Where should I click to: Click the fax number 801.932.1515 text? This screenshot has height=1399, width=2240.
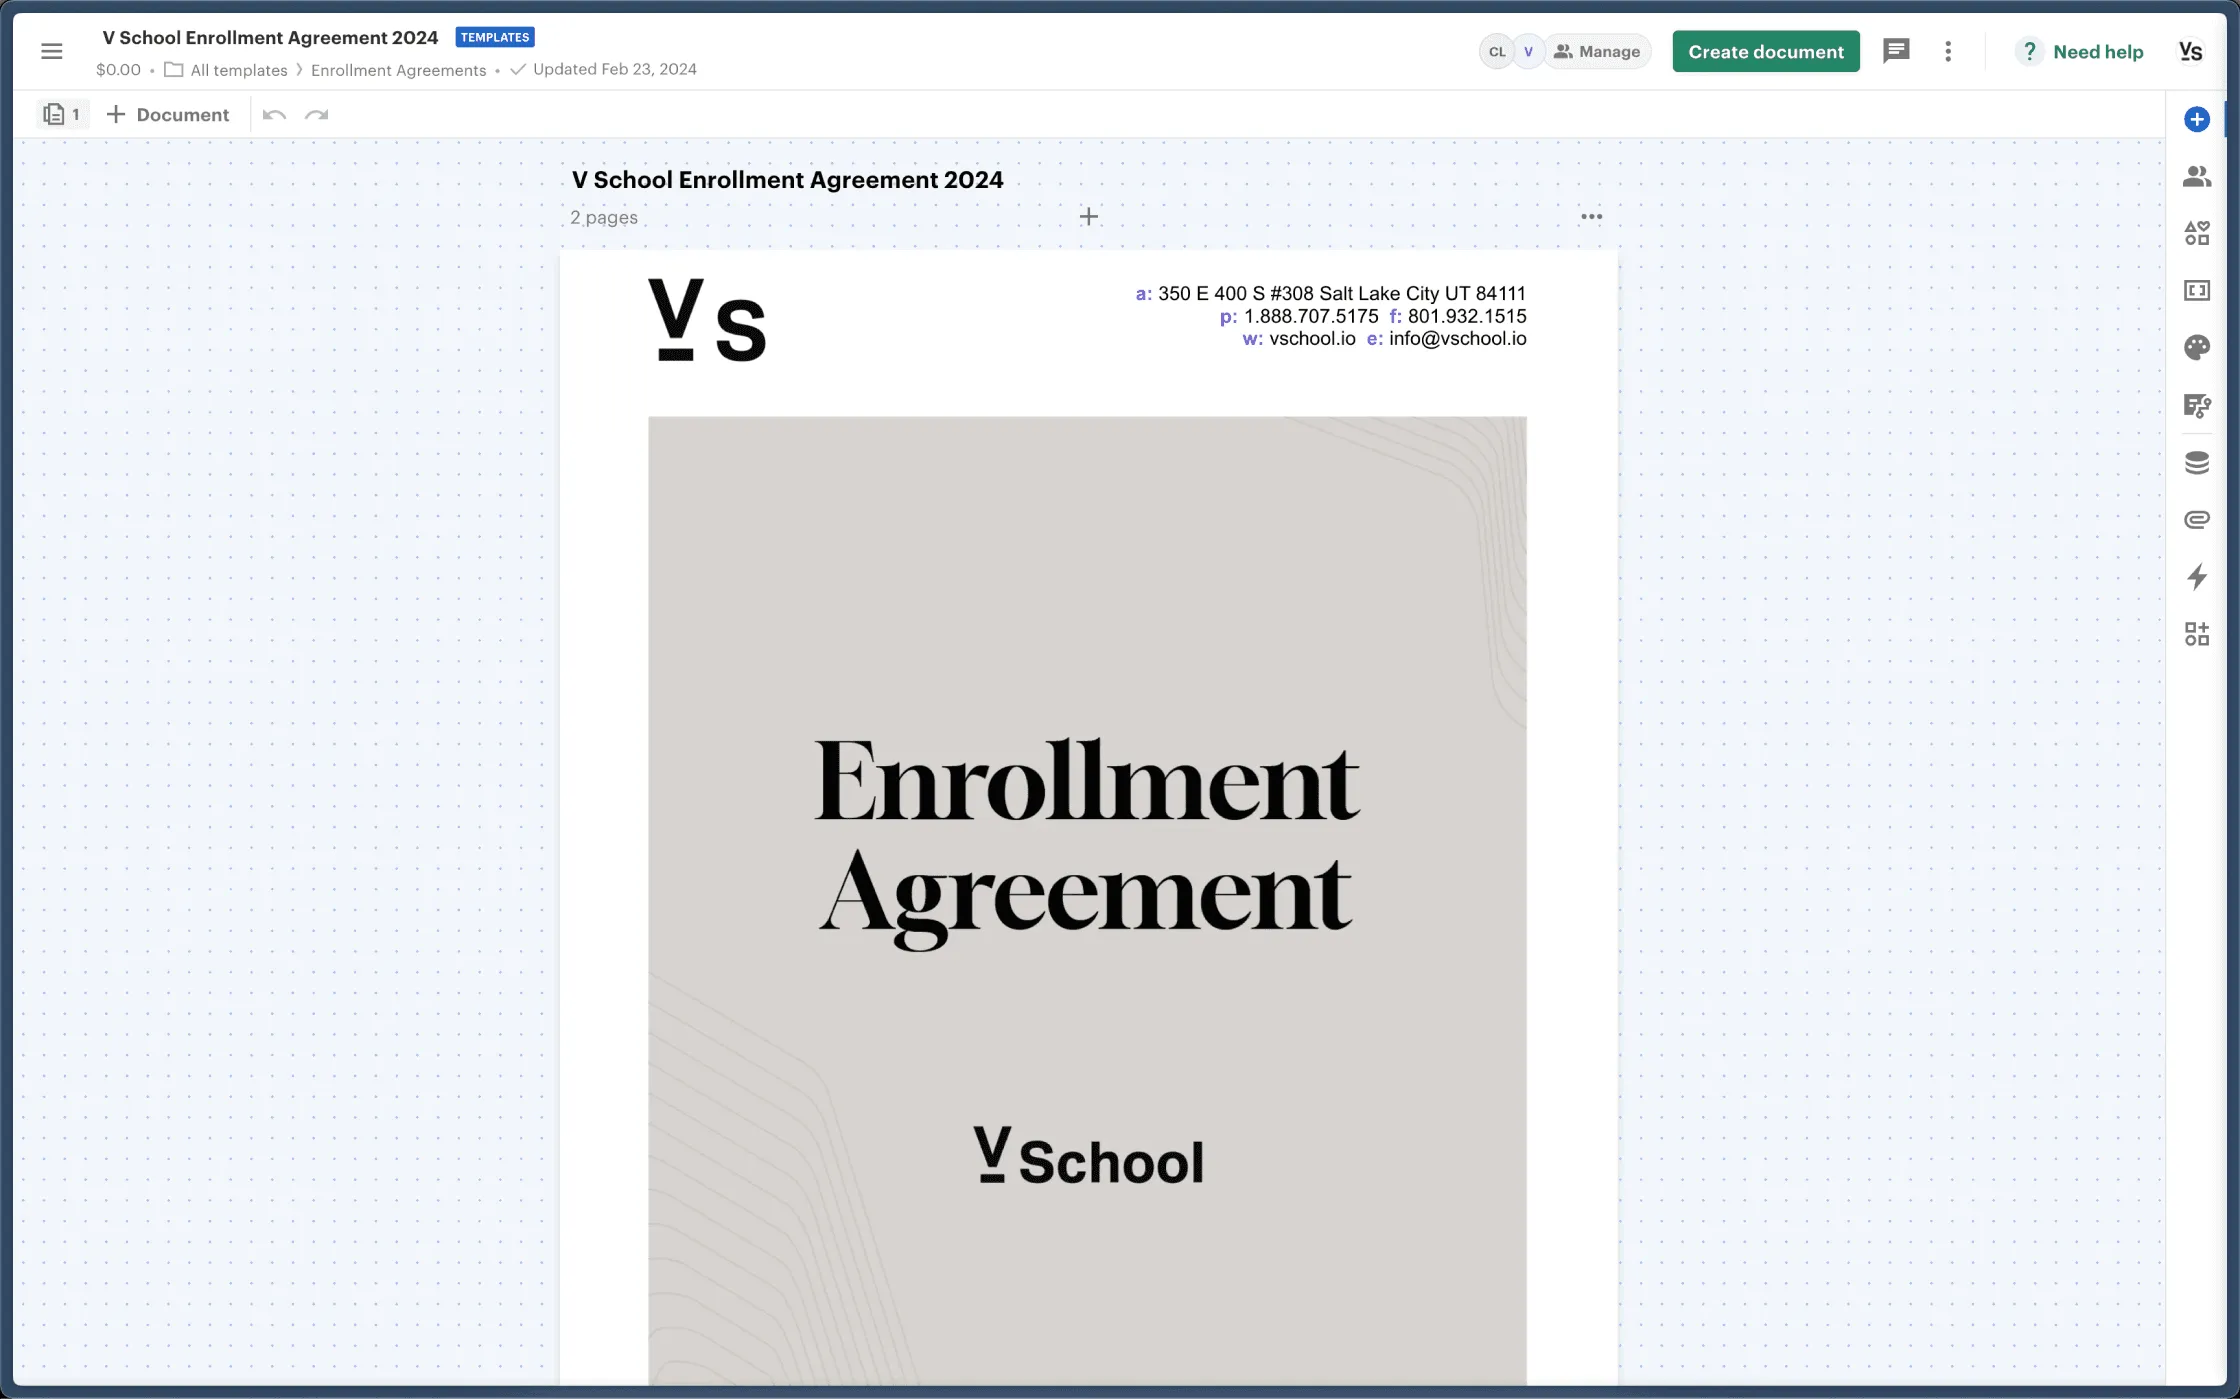point(1467,316)
